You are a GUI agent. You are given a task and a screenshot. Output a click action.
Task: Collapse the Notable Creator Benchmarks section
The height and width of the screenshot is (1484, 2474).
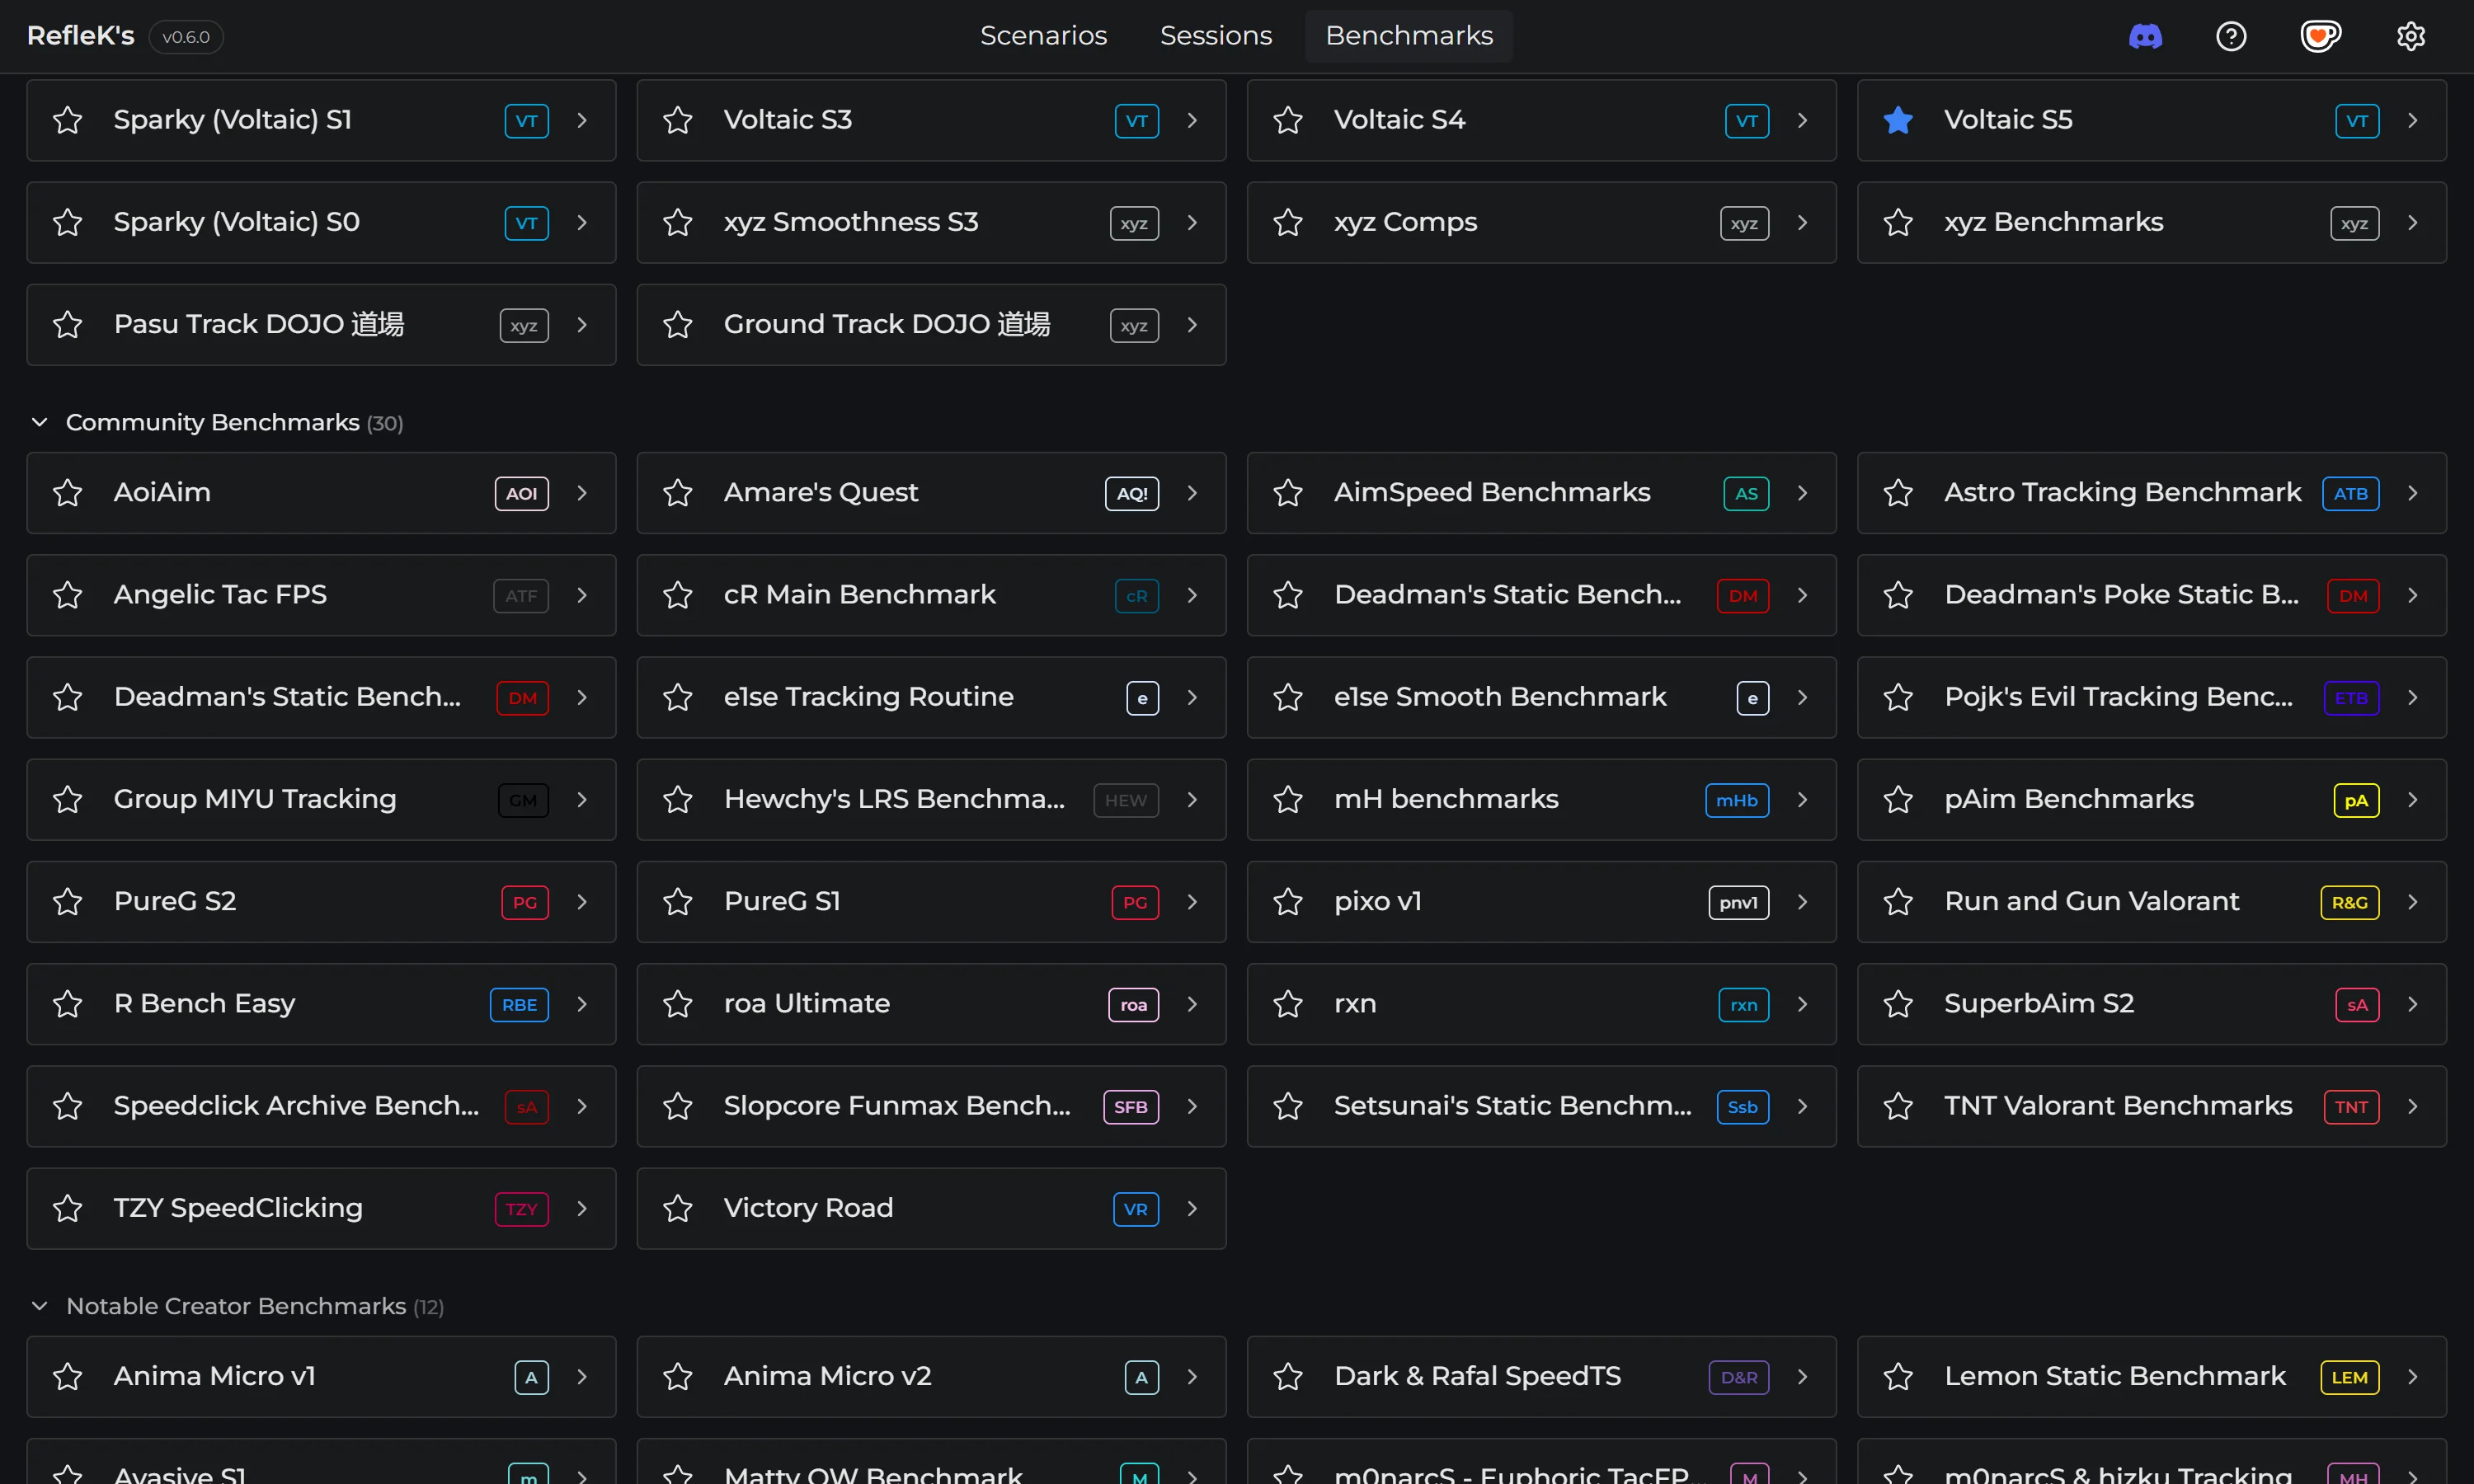[40, 1307]
